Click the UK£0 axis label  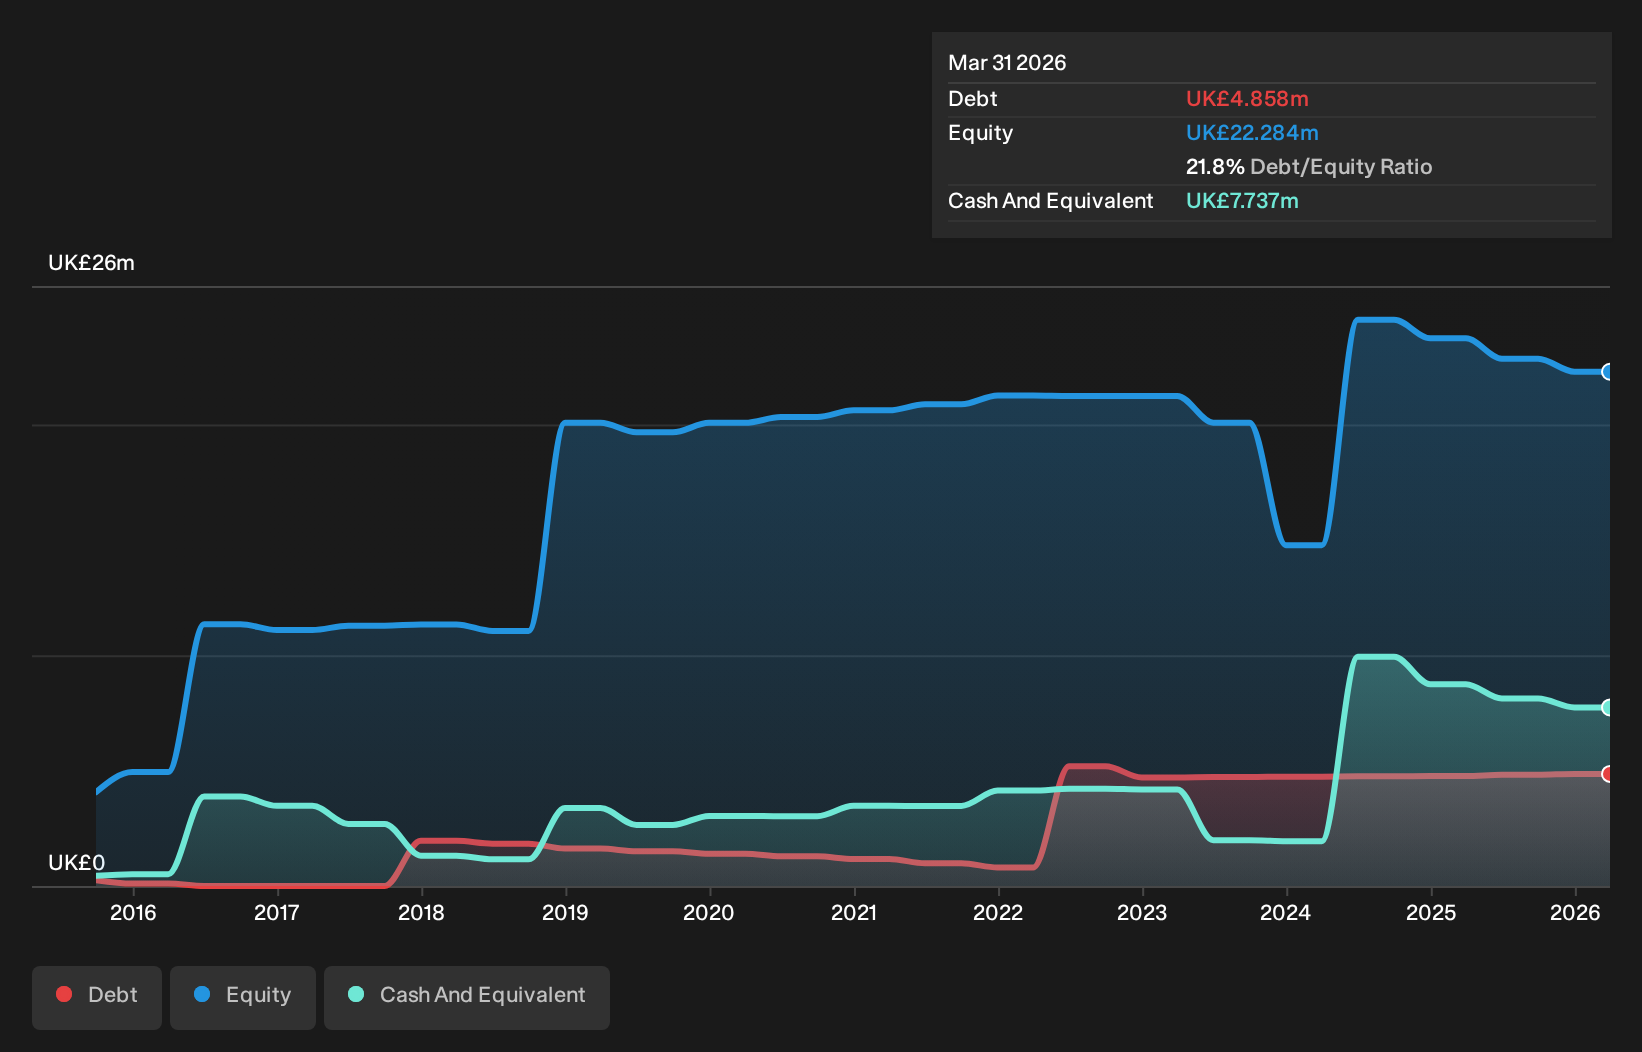click(x=76, y=863)
